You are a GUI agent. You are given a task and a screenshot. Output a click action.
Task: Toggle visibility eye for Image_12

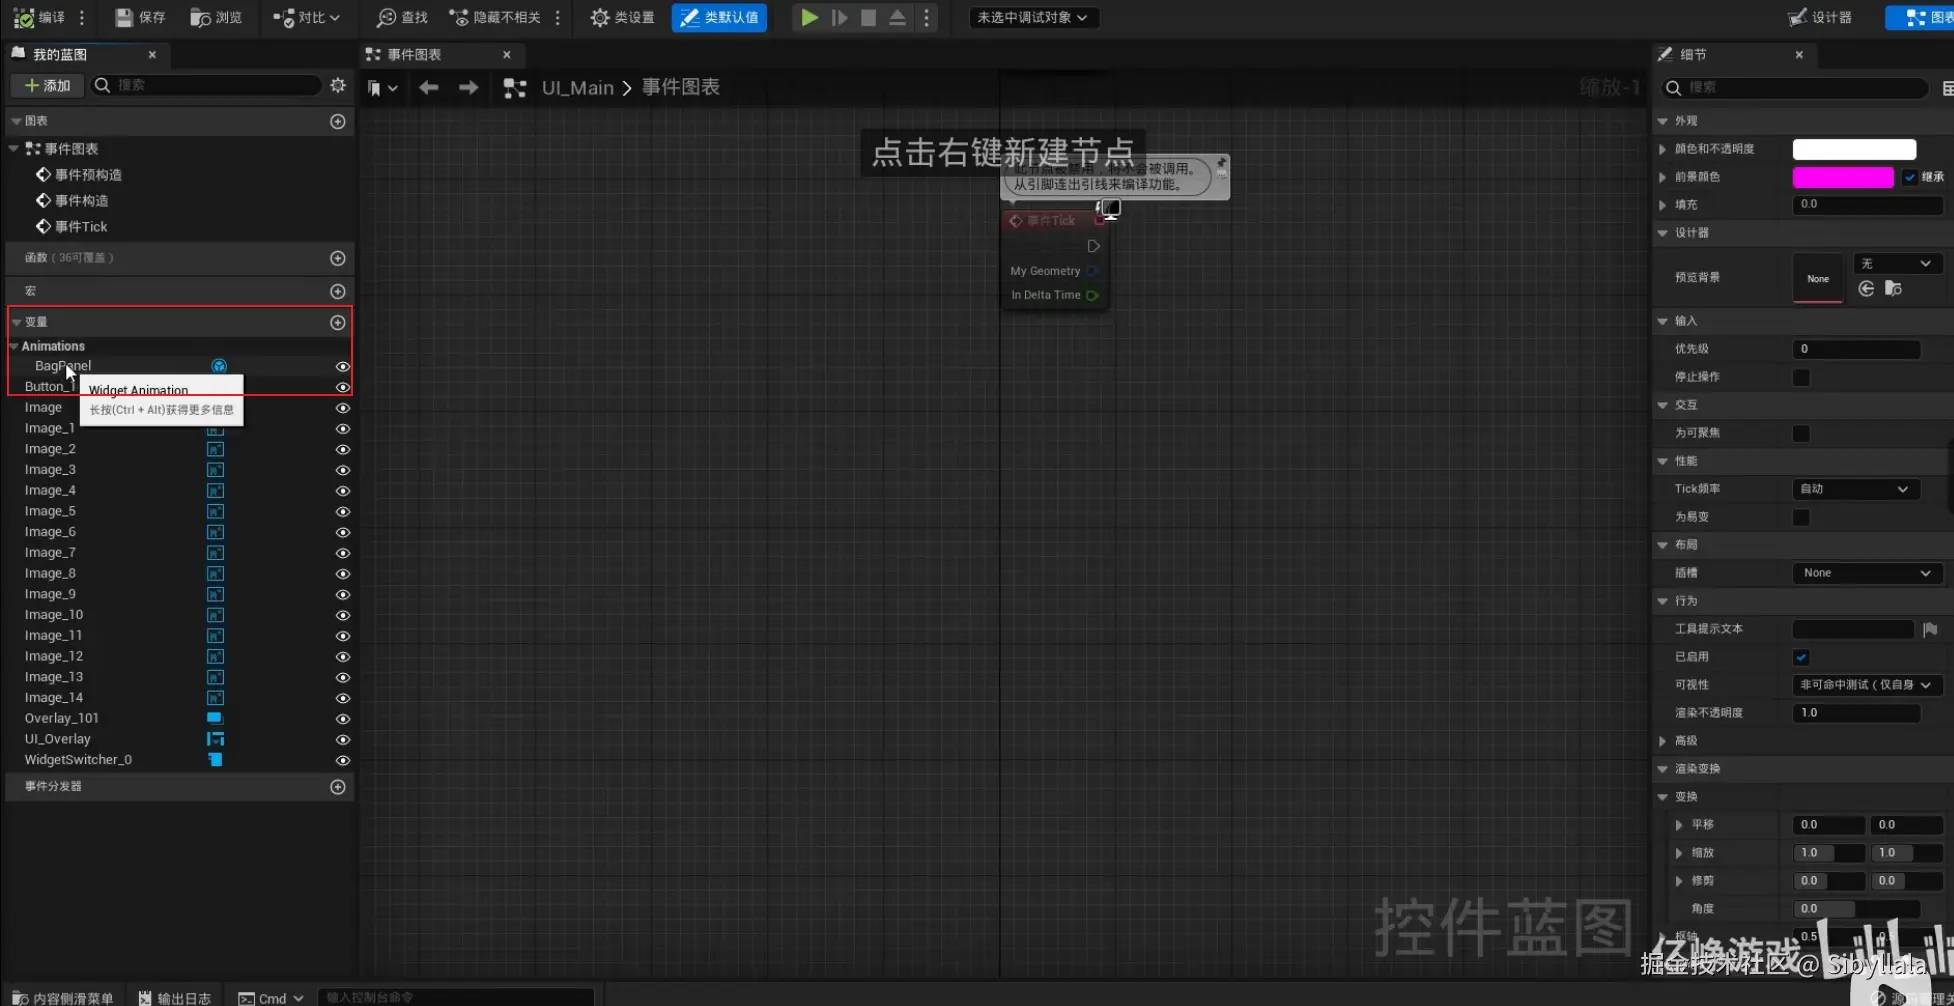[342, 657]
